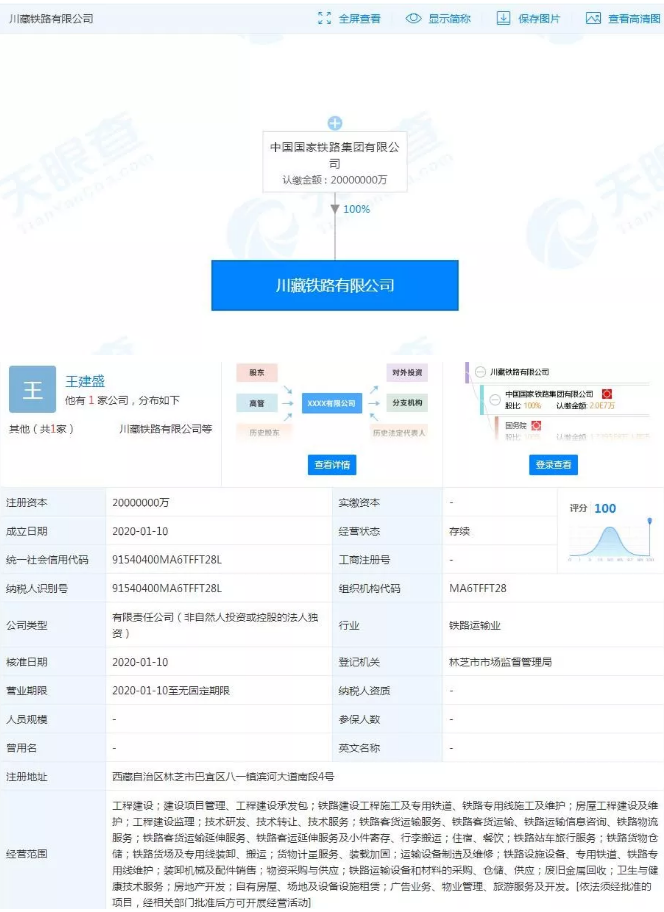Collapse the 川藏铁路有限公司 tree node
This screenshot has width=664, height=912.
coord(480,372)
